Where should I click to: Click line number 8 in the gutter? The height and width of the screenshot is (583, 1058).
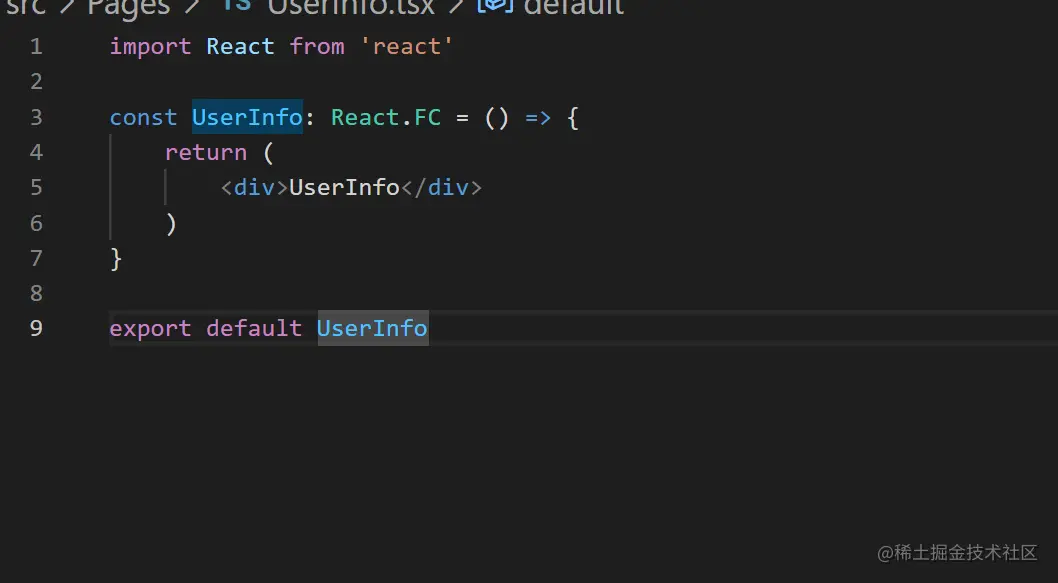click(36, 294)
